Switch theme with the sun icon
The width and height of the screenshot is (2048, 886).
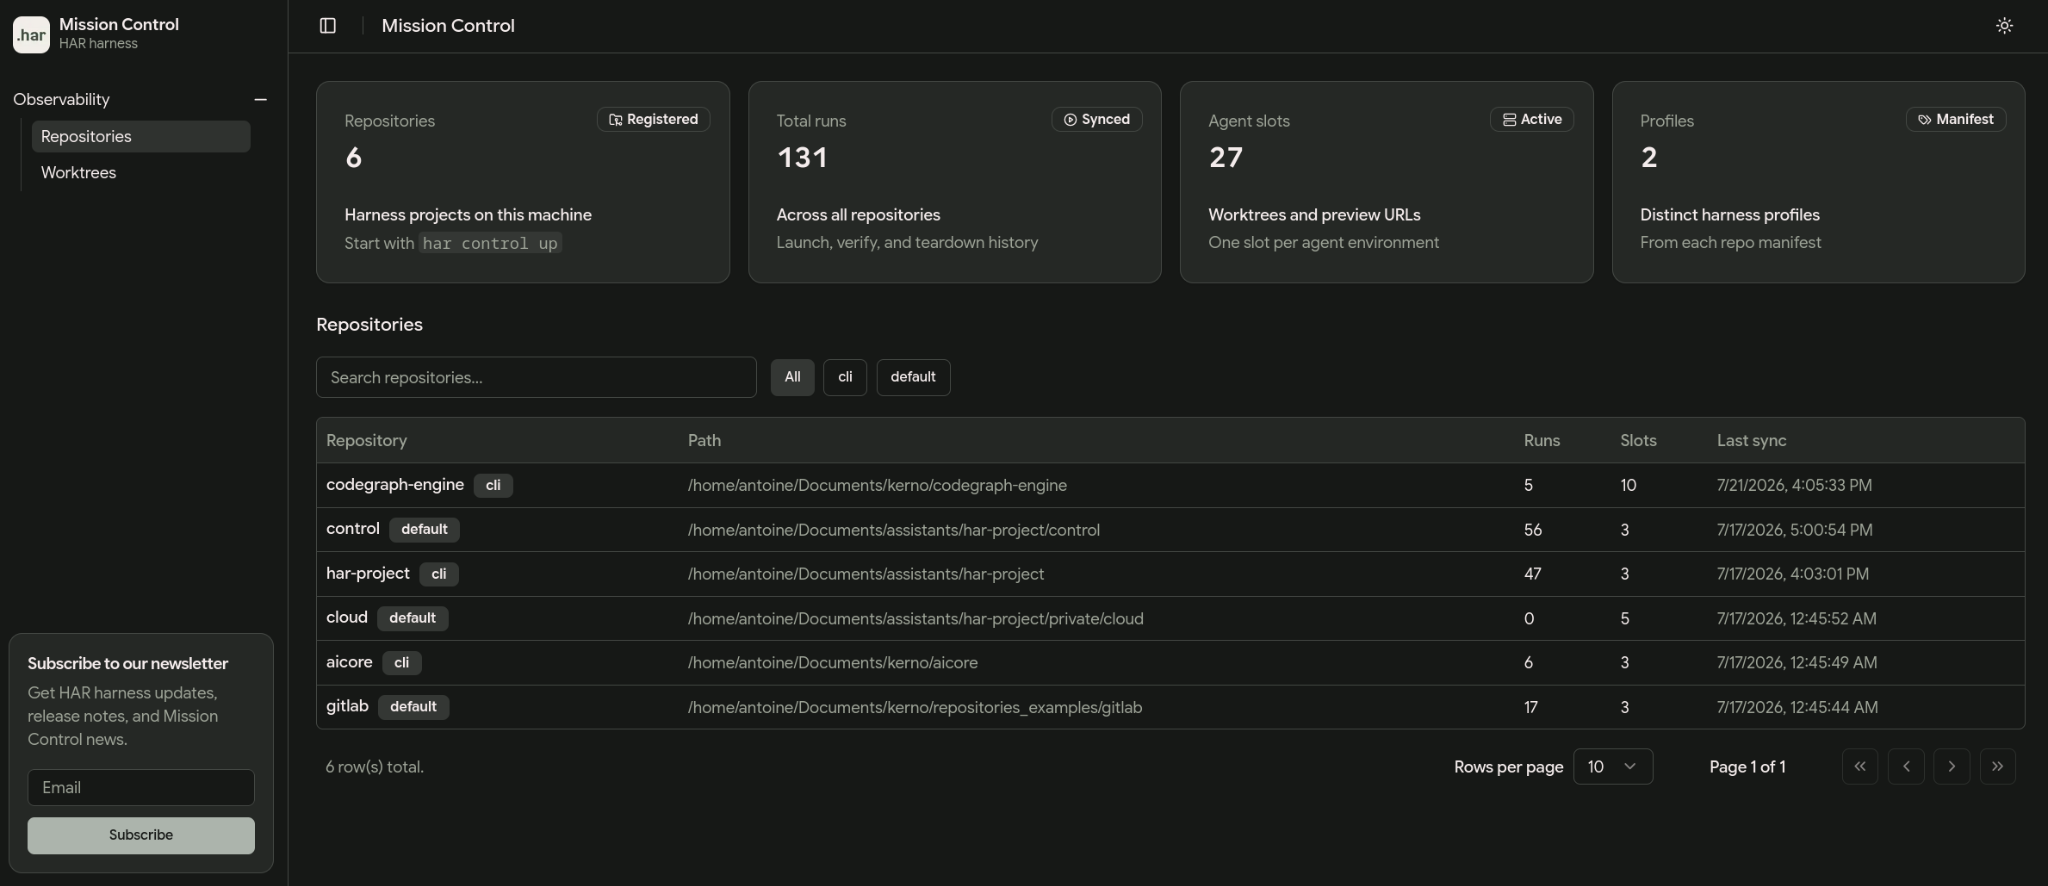(x=2004, y=26)
